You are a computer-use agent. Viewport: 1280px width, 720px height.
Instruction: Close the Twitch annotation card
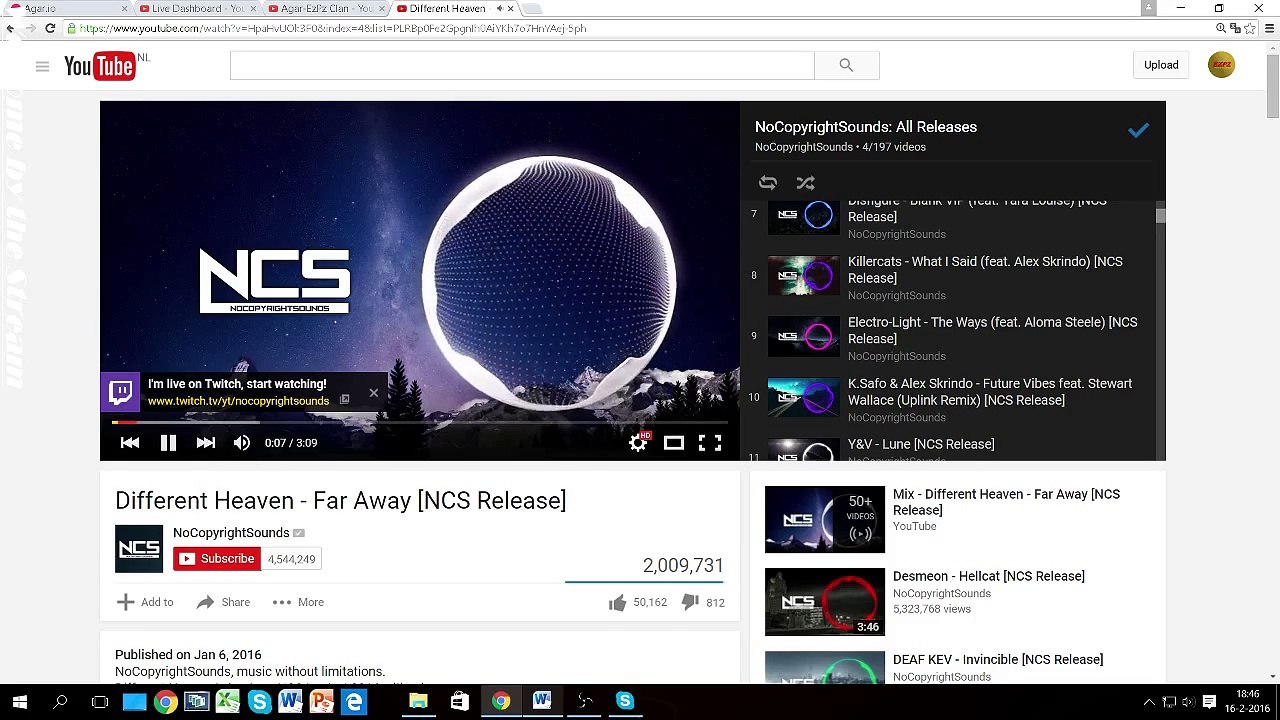(374, 392)
